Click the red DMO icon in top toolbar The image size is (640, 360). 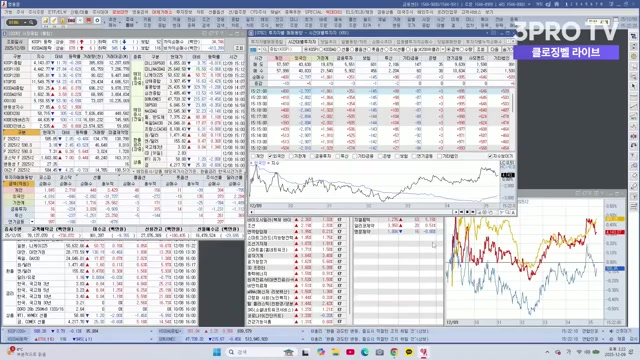[71, 21]
